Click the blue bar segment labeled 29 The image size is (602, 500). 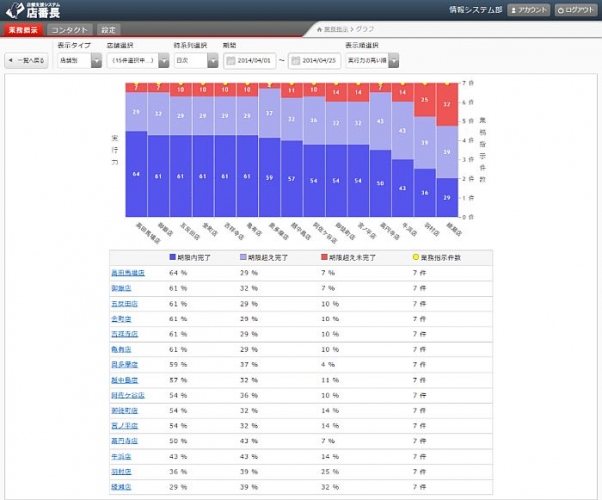coord(447,197)
